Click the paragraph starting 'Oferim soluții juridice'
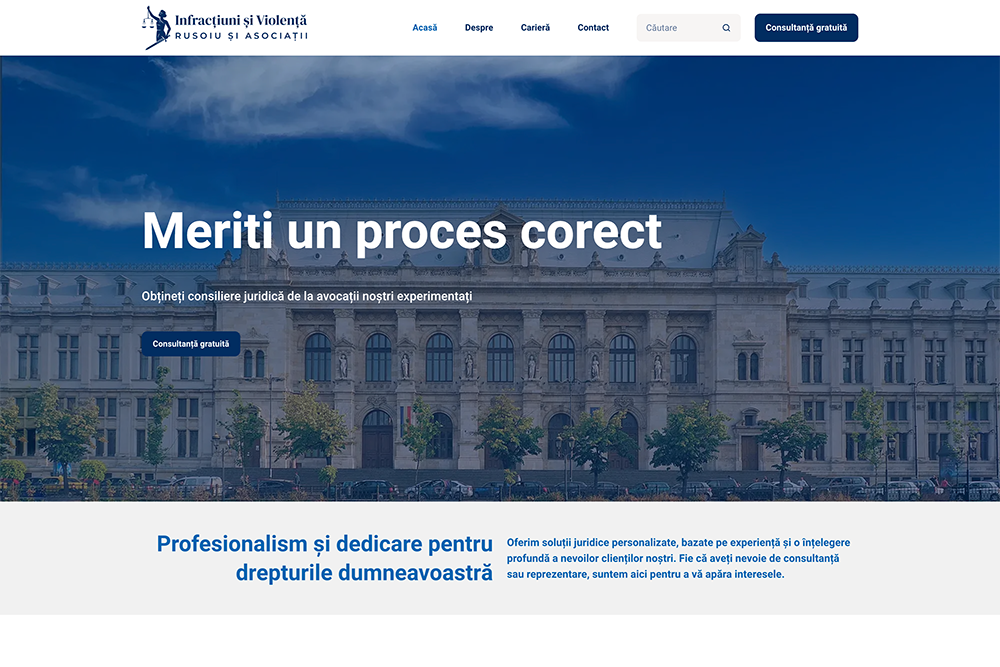 (678, 558)
